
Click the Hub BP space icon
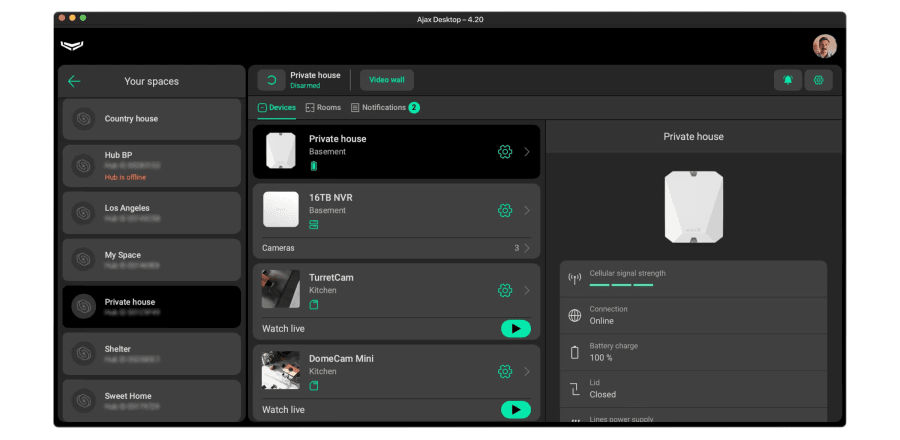[84, 166]
